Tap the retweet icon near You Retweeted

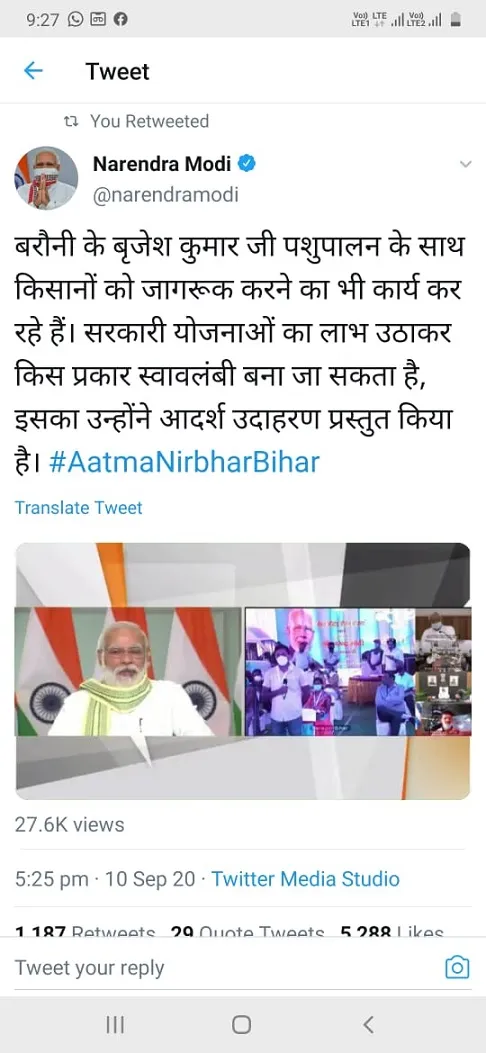70,122
